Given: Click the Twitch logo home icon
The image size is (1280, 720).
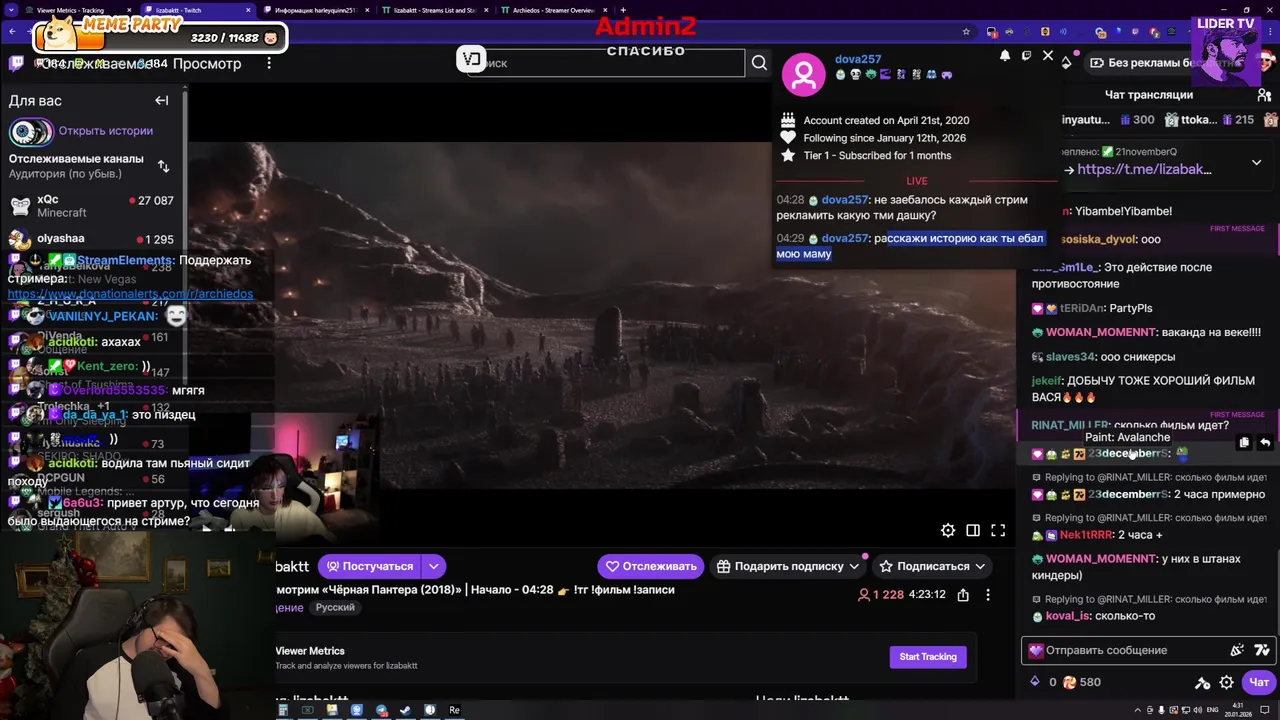Looking at the screenshot, I should (x=16, y=63).
